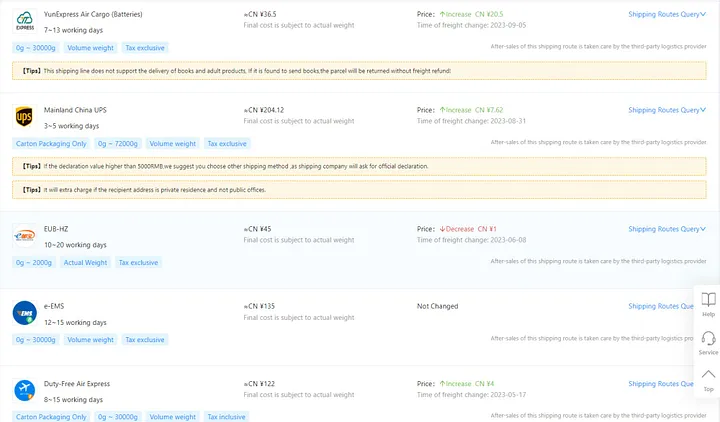
Task: Click the 0g ~ 2000g tag
Action: pos(34,263)
